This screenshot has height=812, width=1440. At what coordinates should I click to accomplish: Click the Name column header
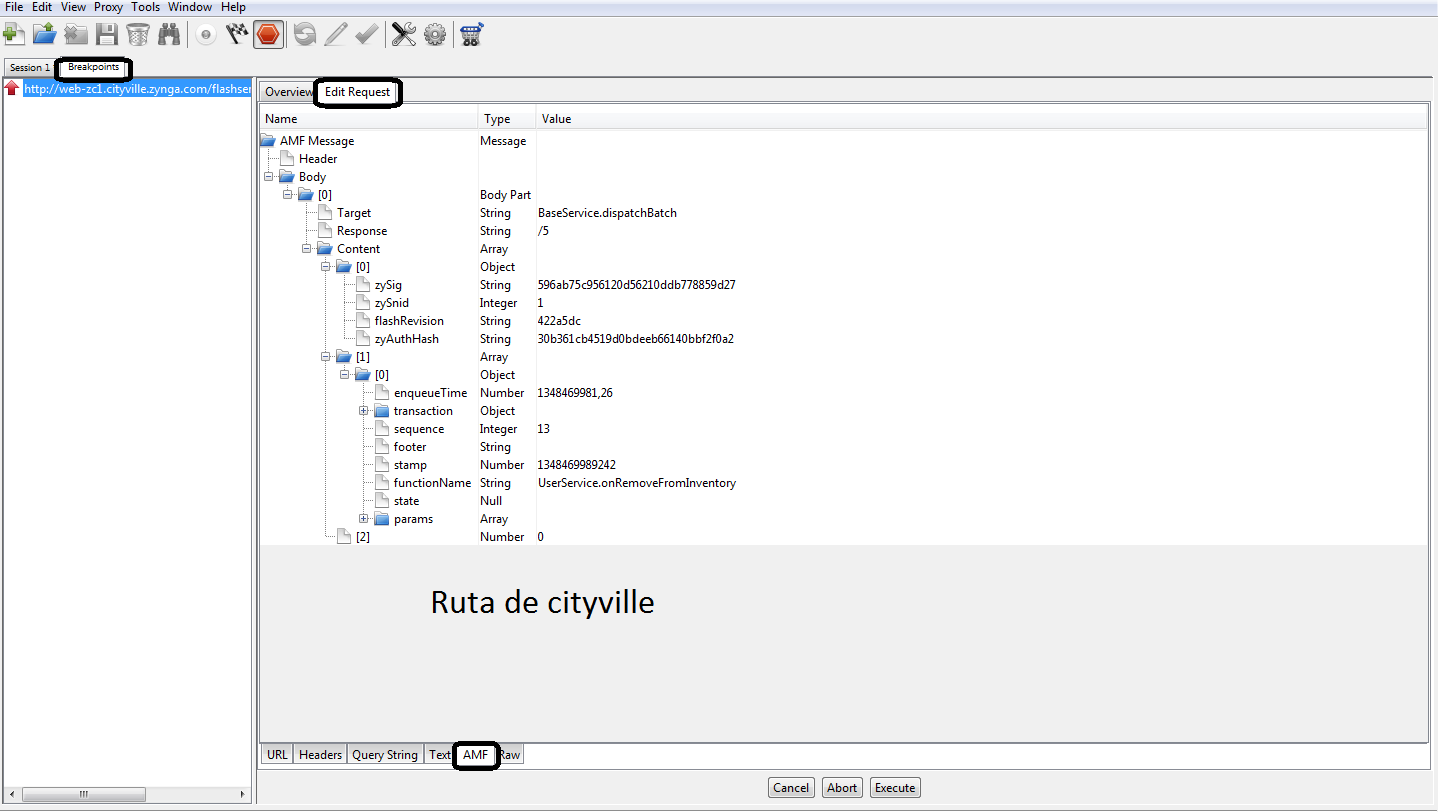coord(368,119)
